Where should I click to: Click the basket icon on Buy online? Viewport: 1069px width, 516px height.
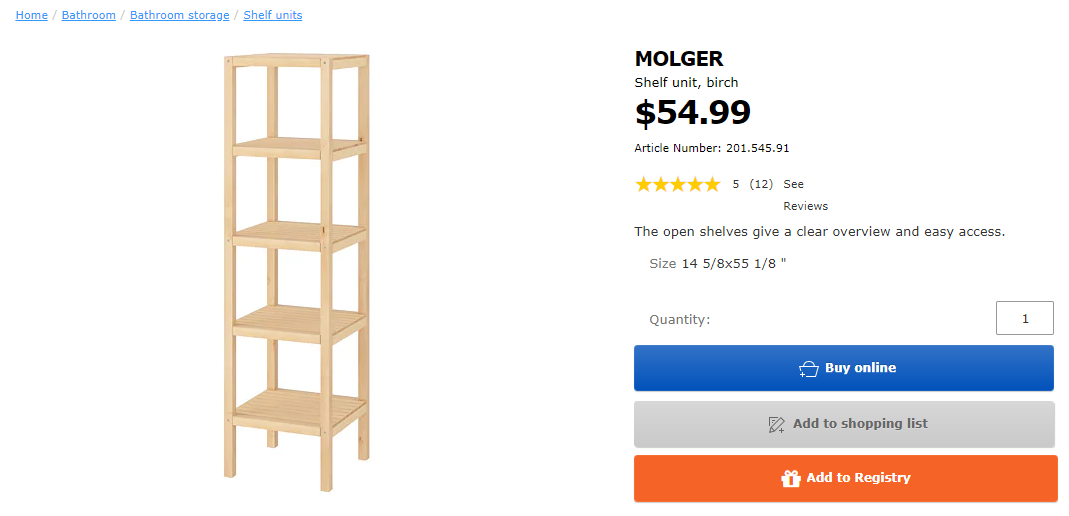click(809, 368)
